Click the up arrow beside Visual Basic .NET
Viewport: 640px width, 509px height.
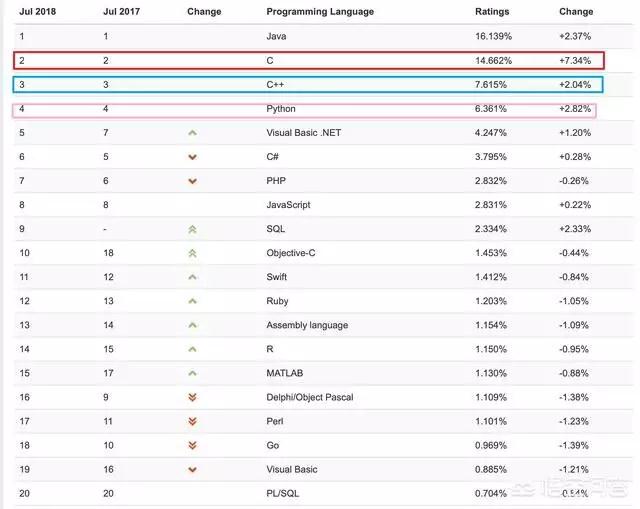[193, 133]
